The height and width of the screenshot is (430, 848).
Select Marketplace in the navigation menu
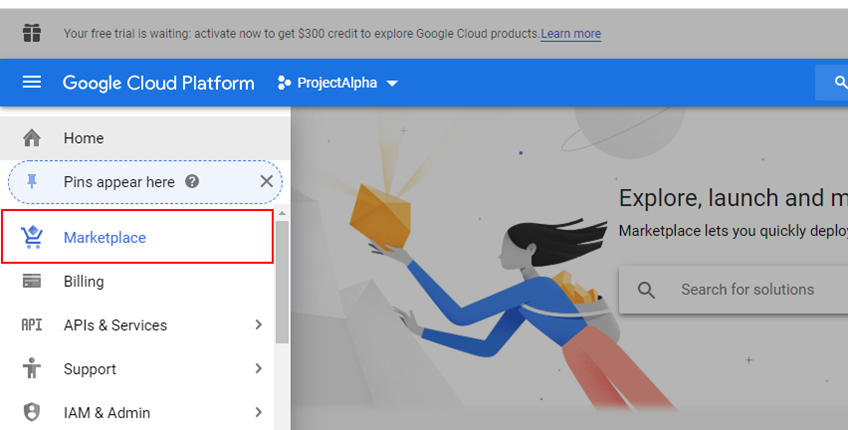(x=137, y=237)
